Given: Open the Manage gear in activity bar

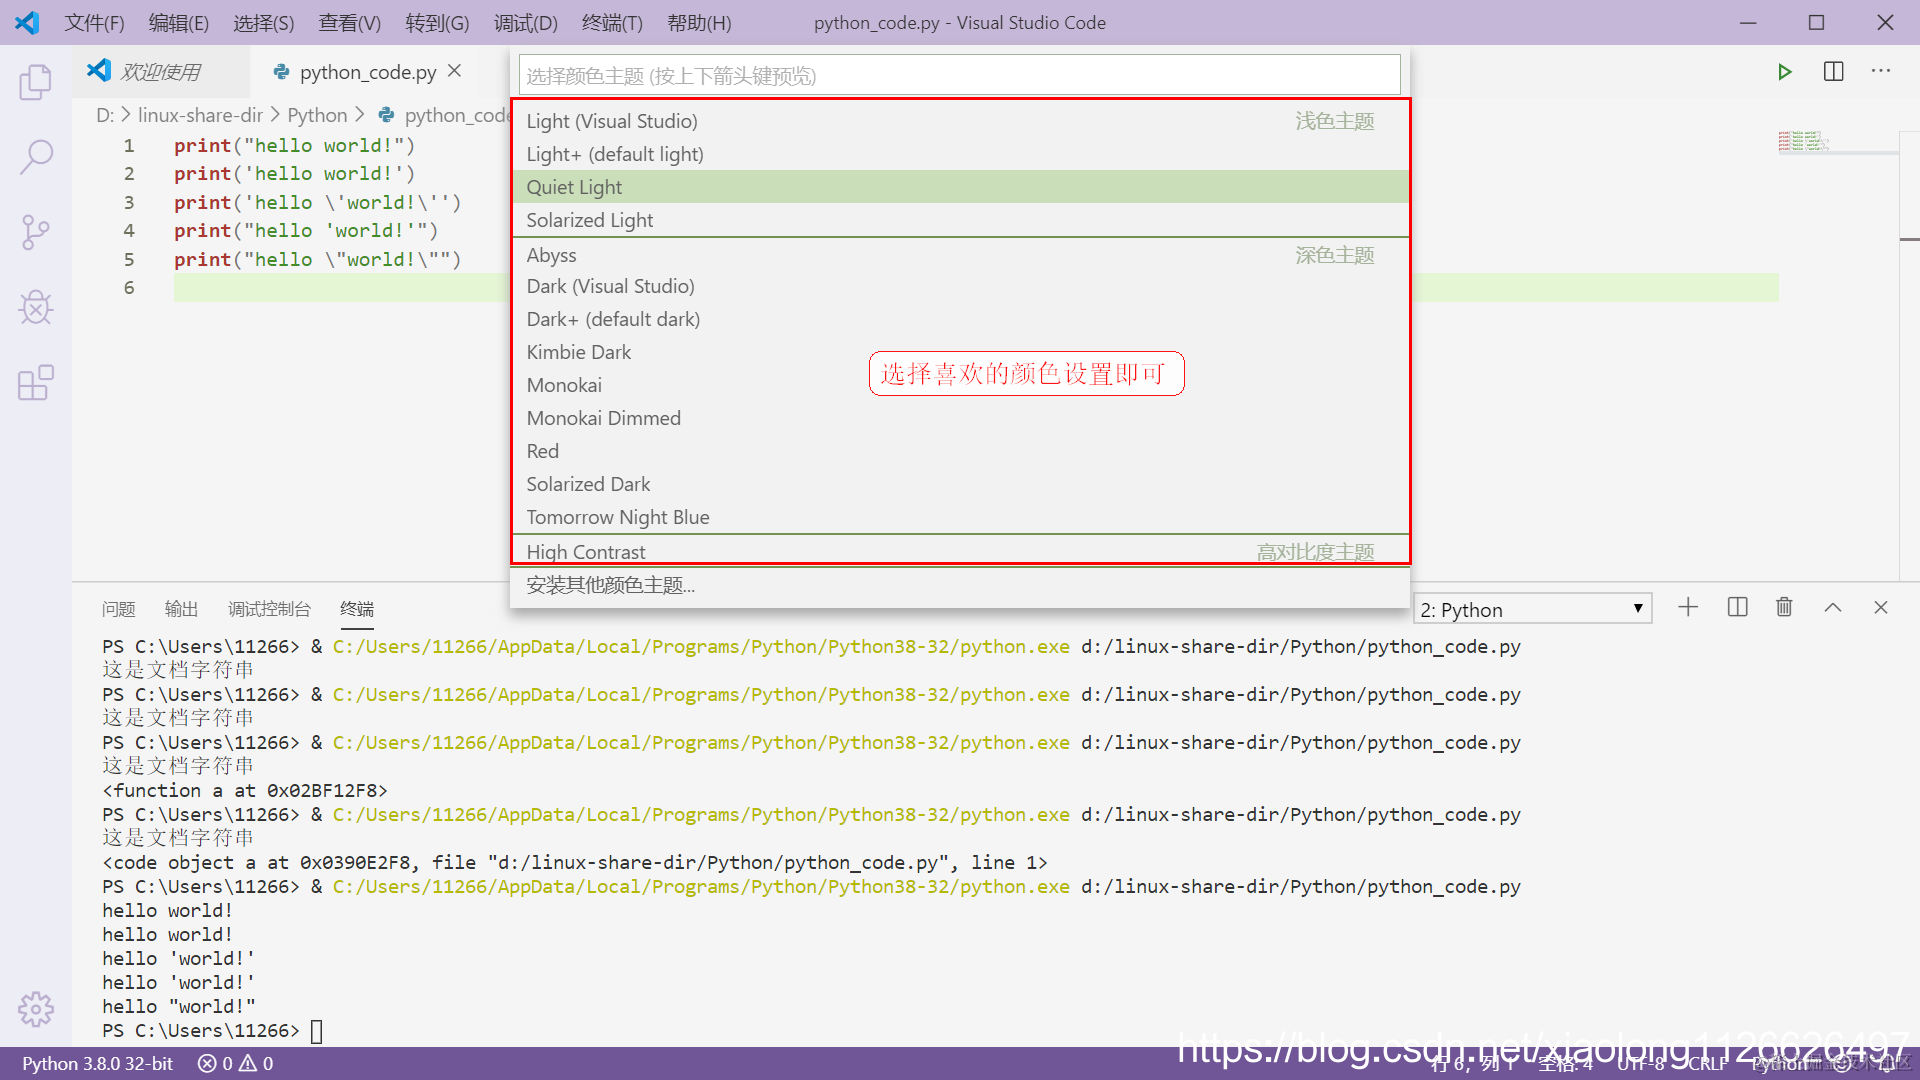Looking at the screenshot, I should coord(36,1009).
